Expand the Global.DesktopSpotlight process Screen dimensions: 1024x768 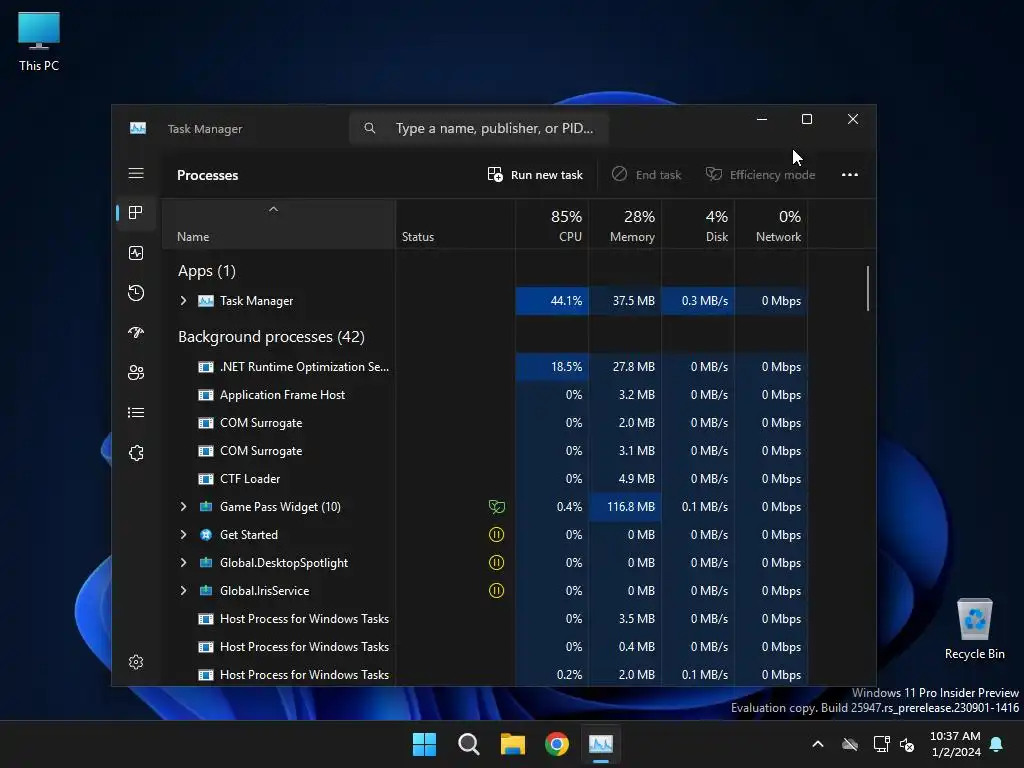pos(184,563)
